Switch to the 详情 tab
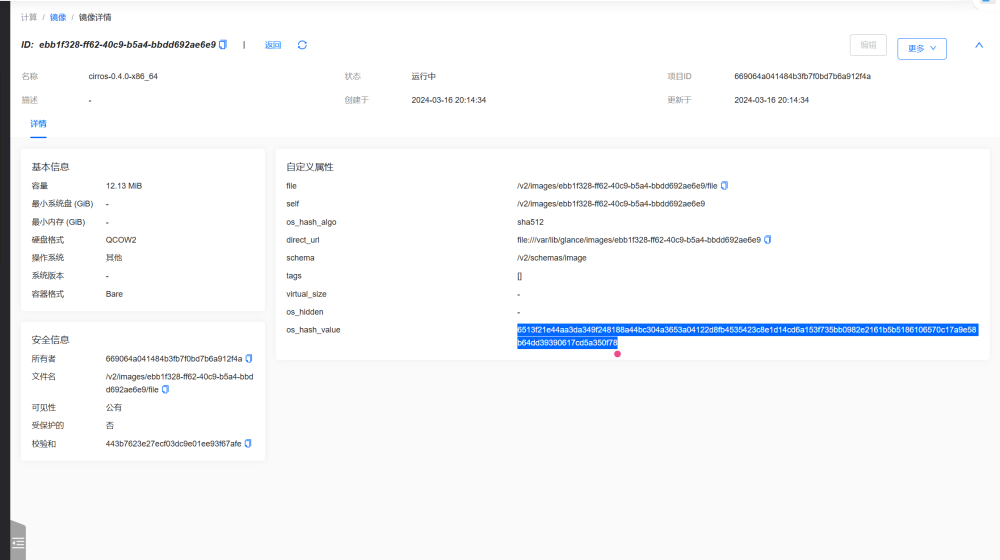 pos(38,124)
